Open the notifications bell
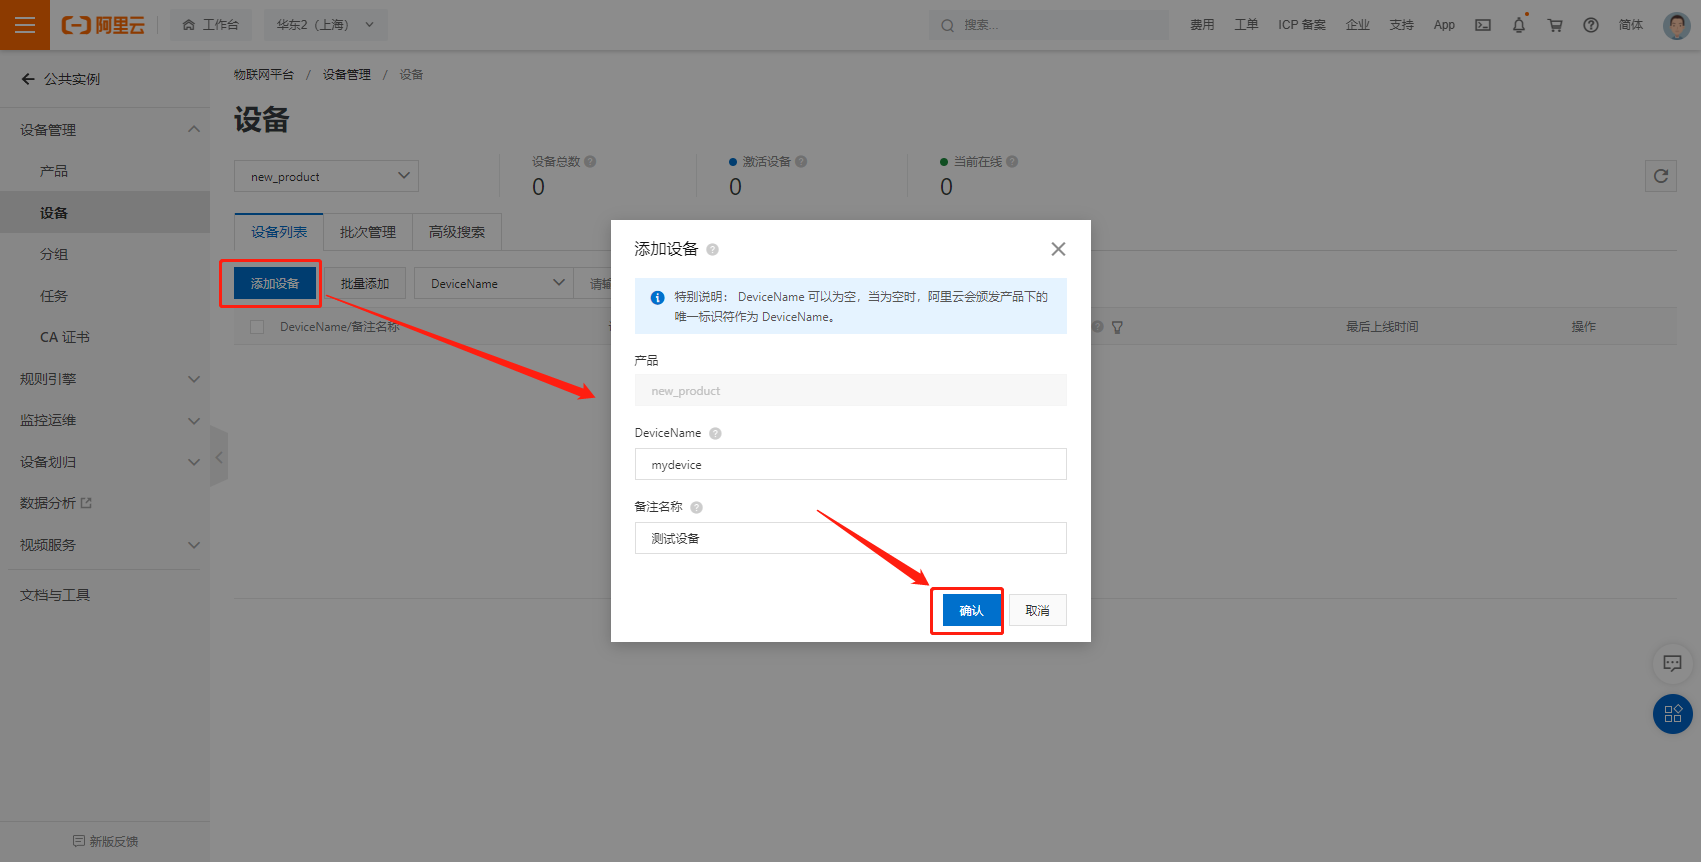The width and height of the screenshot is (1701, 862). pyautogui.click(x=1519, y=25)
